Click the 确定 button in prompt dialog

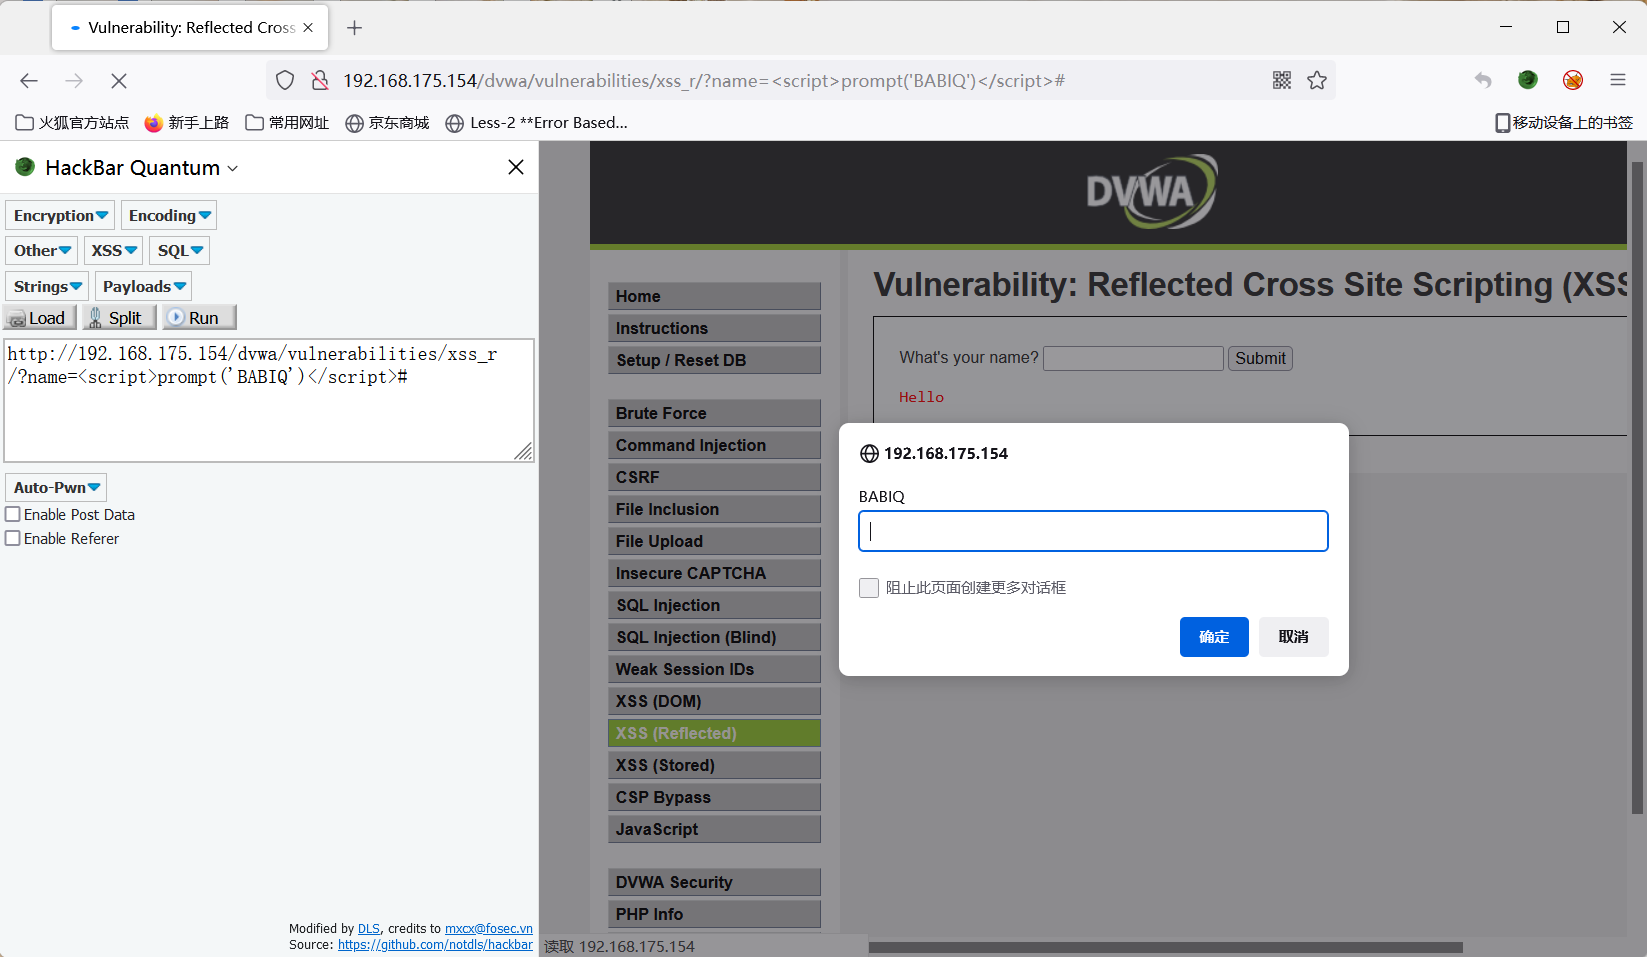click(1214, 637)
